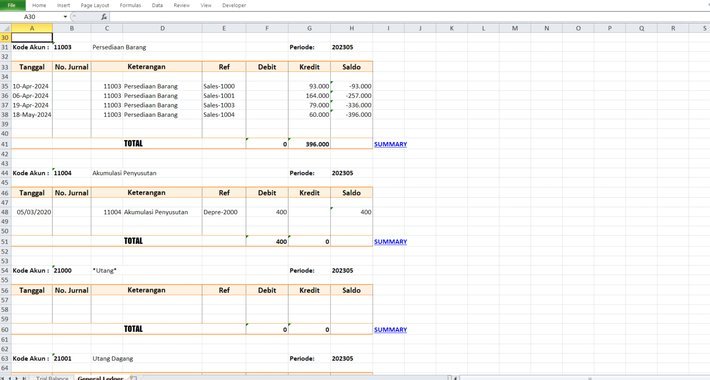710x380 pixels.
Task: Switch to the Home ribbon tab
Action: 39,5
